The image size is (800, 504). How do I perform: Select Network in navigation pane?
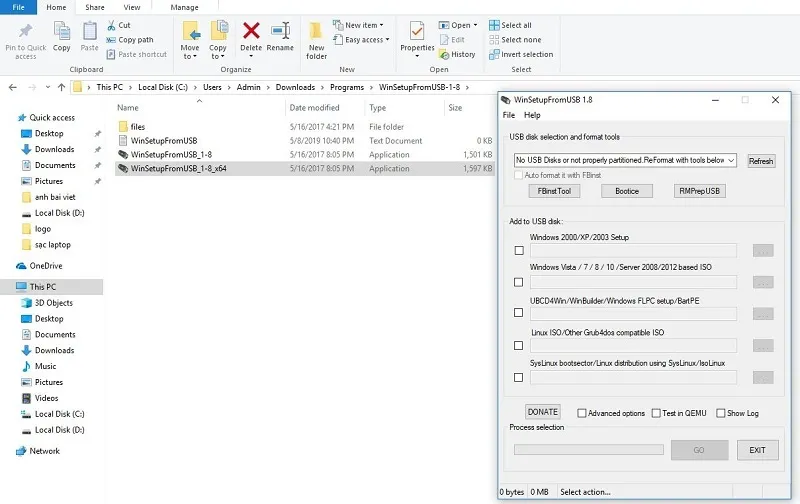[38, 451]
